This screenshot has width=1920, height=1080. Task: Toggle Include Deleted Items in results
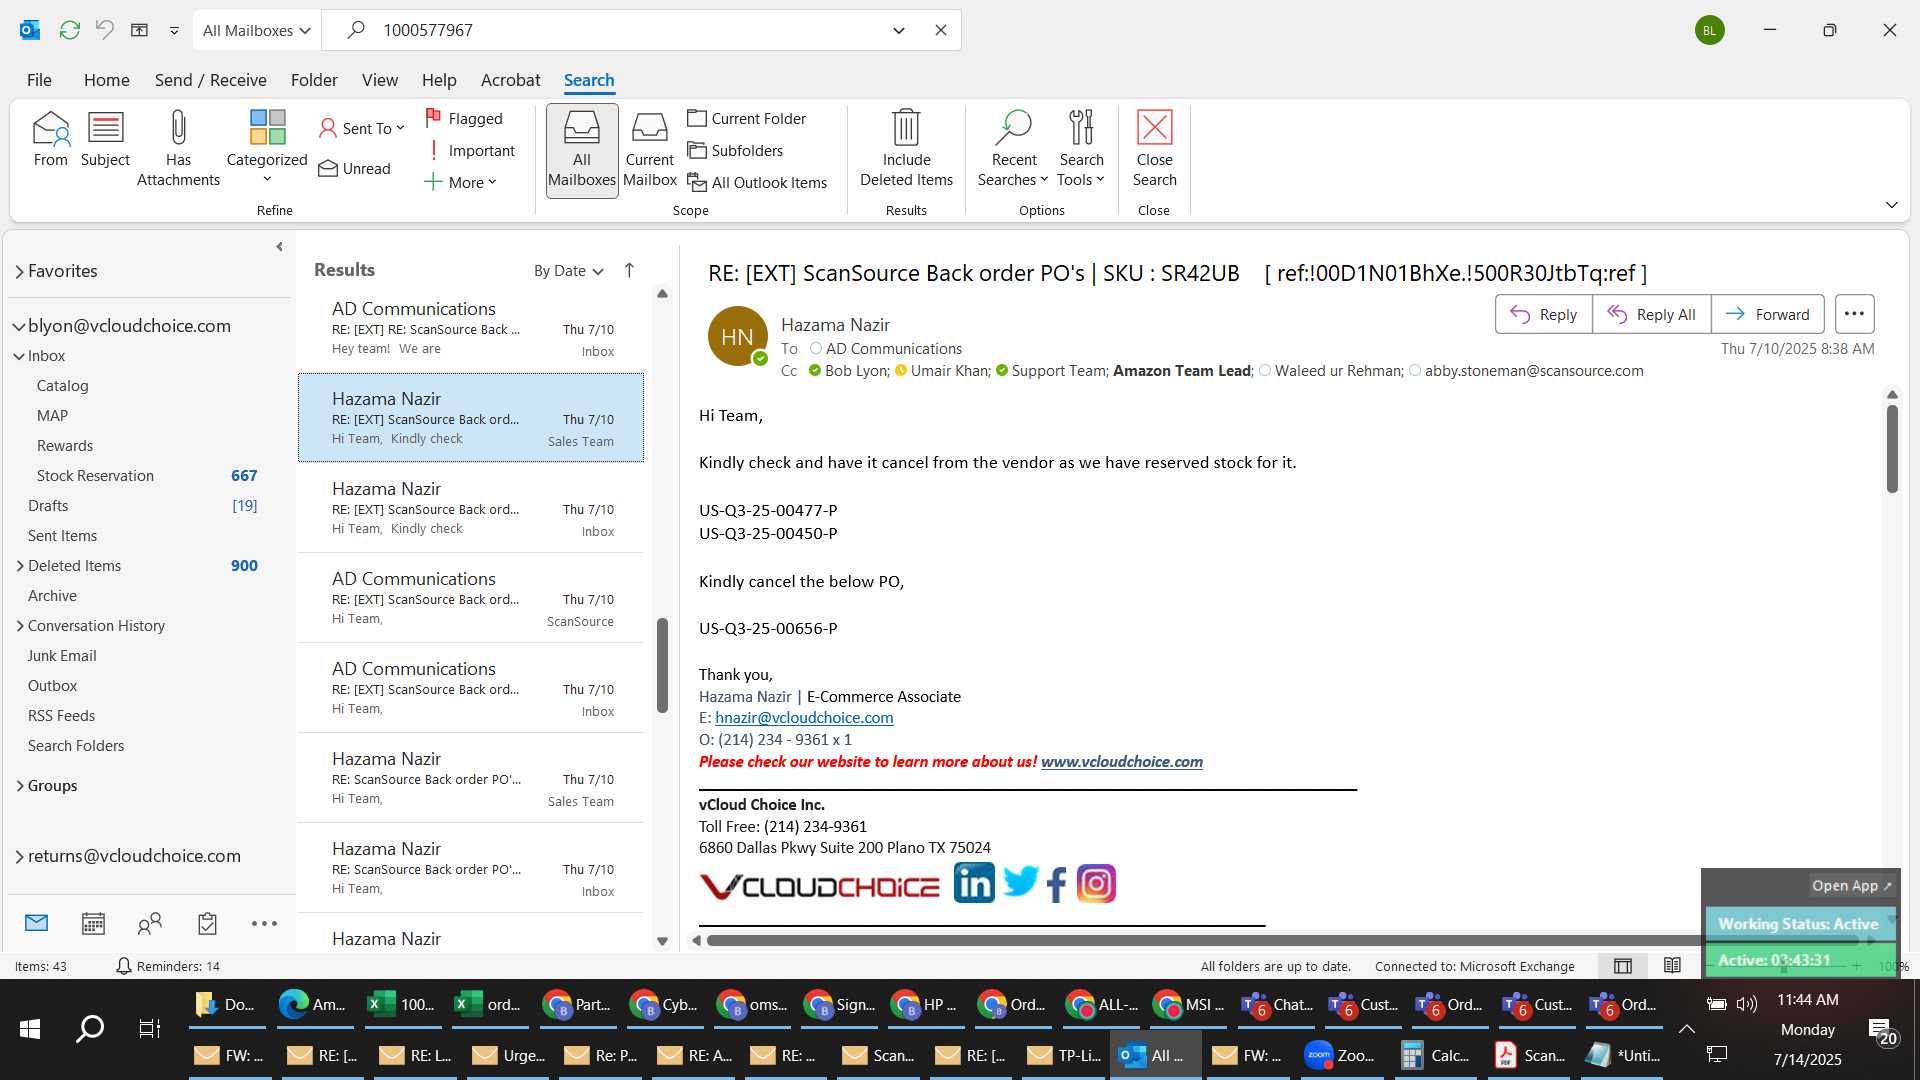click(906, 150)
